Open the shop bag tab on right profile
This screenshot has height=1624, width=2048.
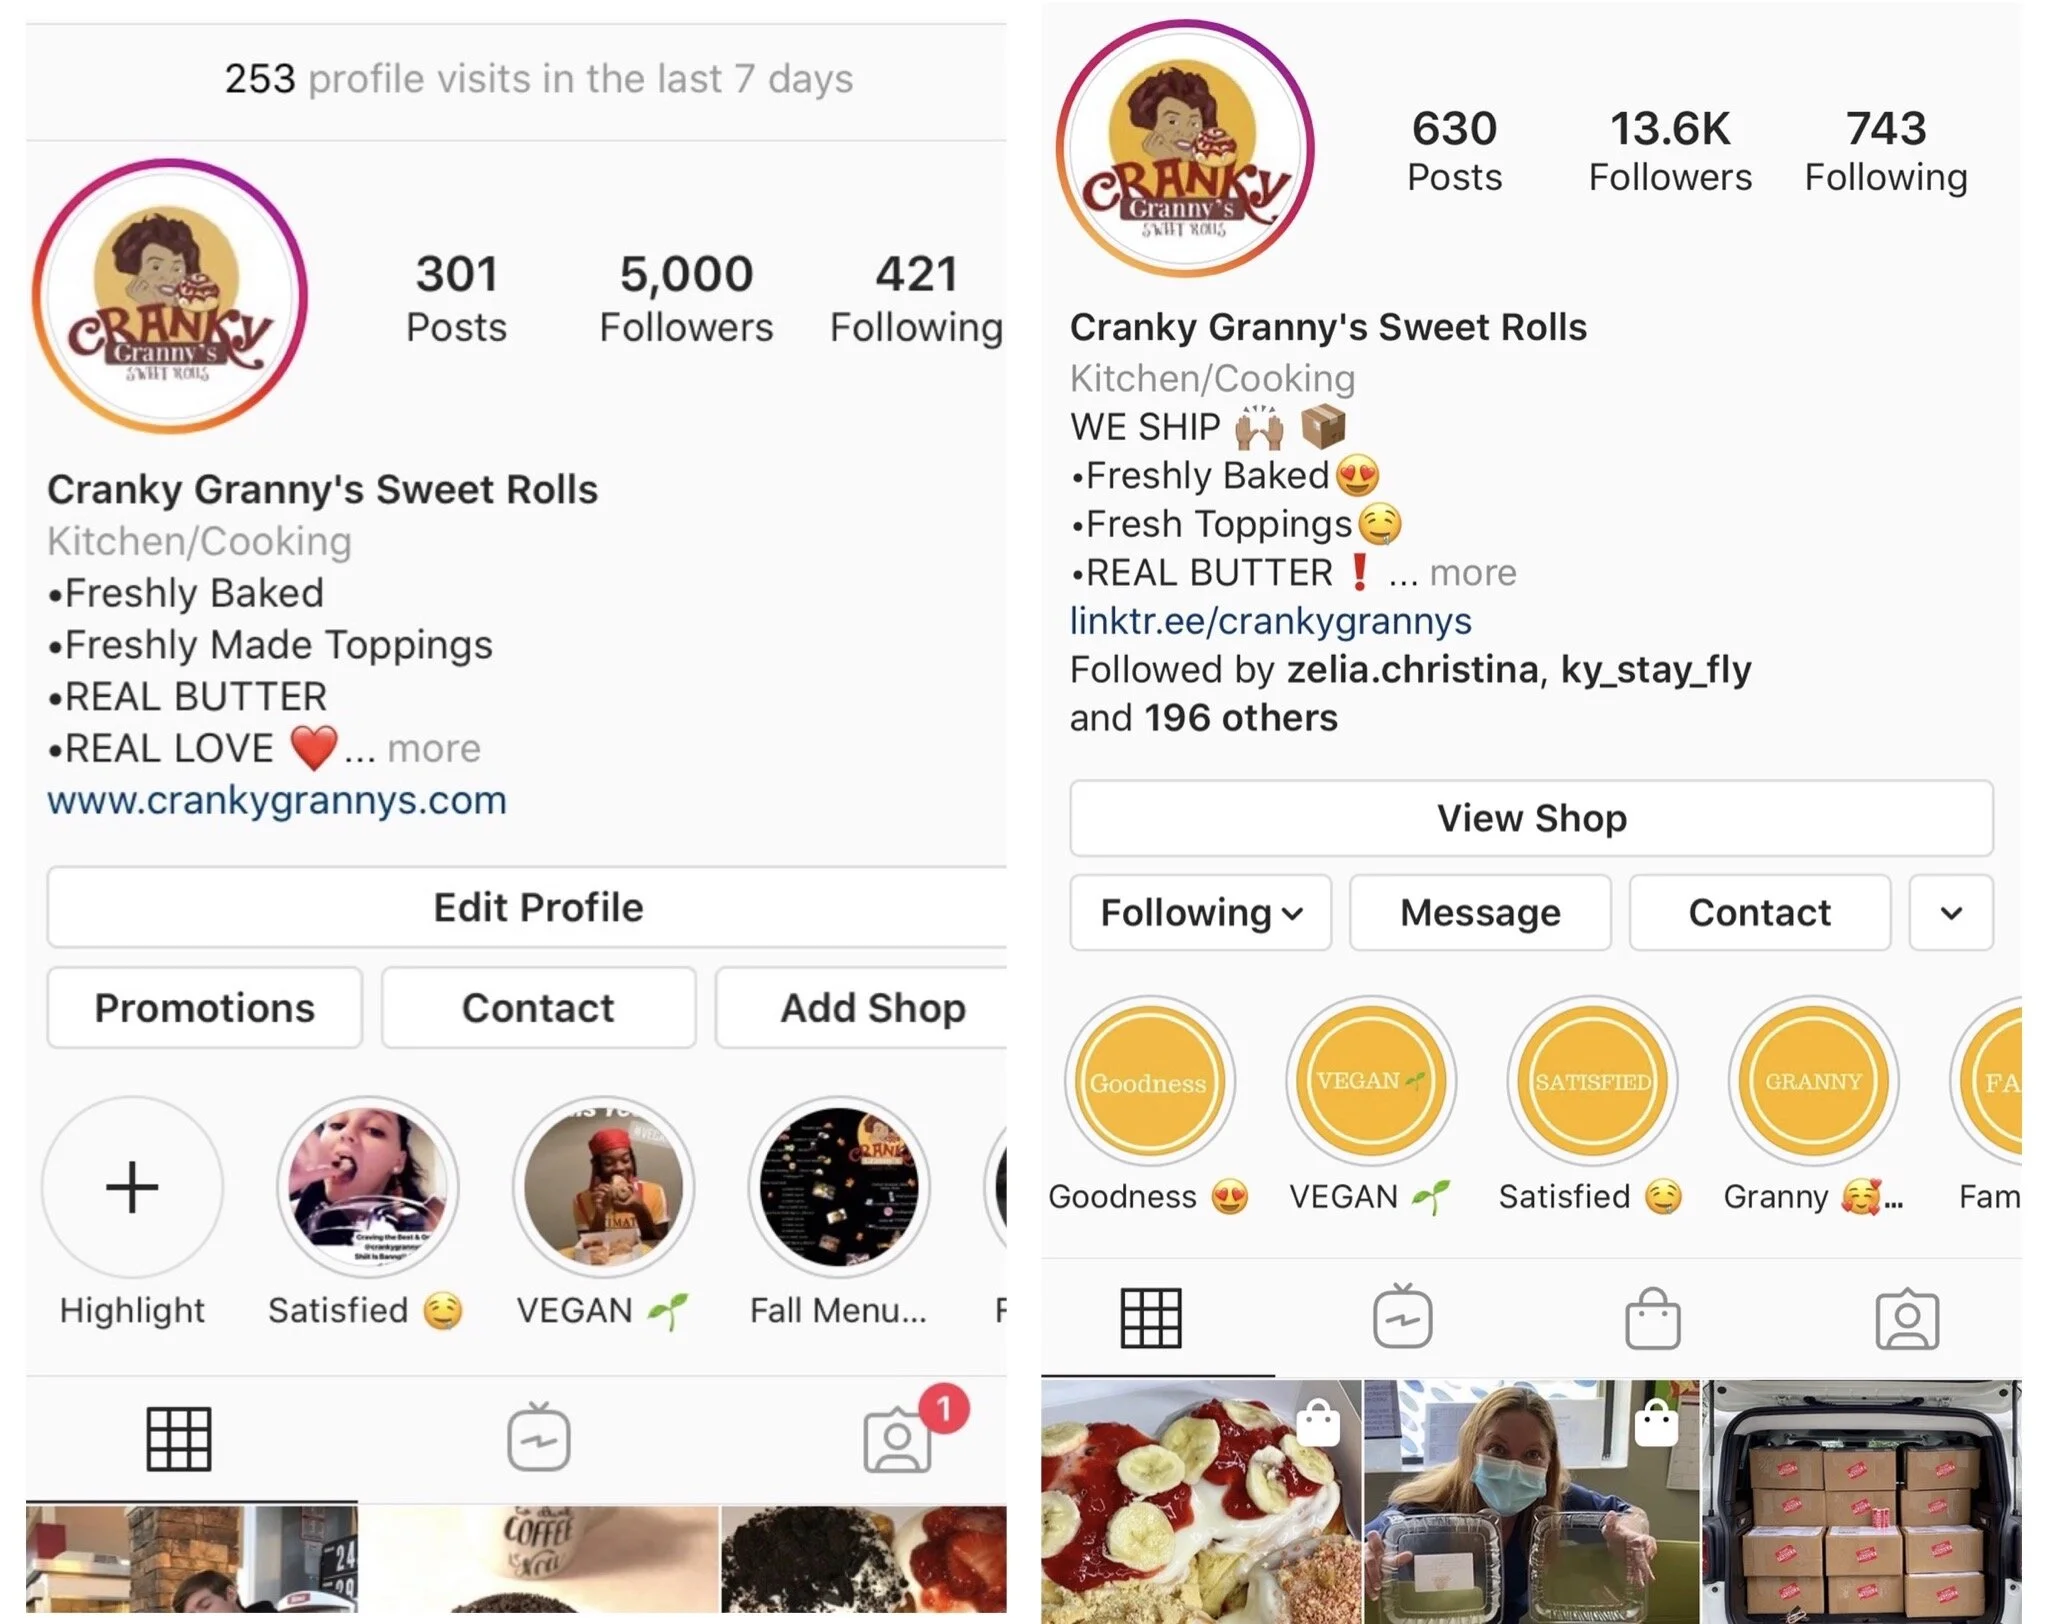coord(1652,1319)
